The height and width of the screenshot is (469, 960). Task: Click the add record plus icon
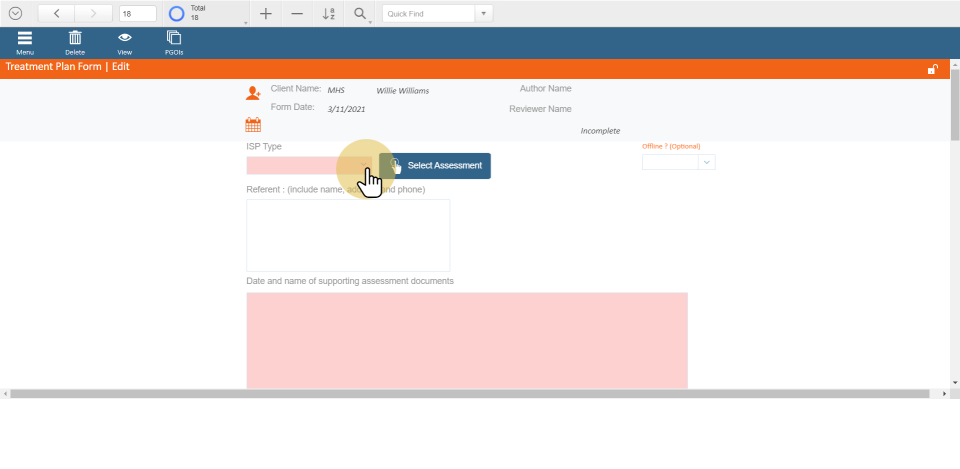coord(265,14)
